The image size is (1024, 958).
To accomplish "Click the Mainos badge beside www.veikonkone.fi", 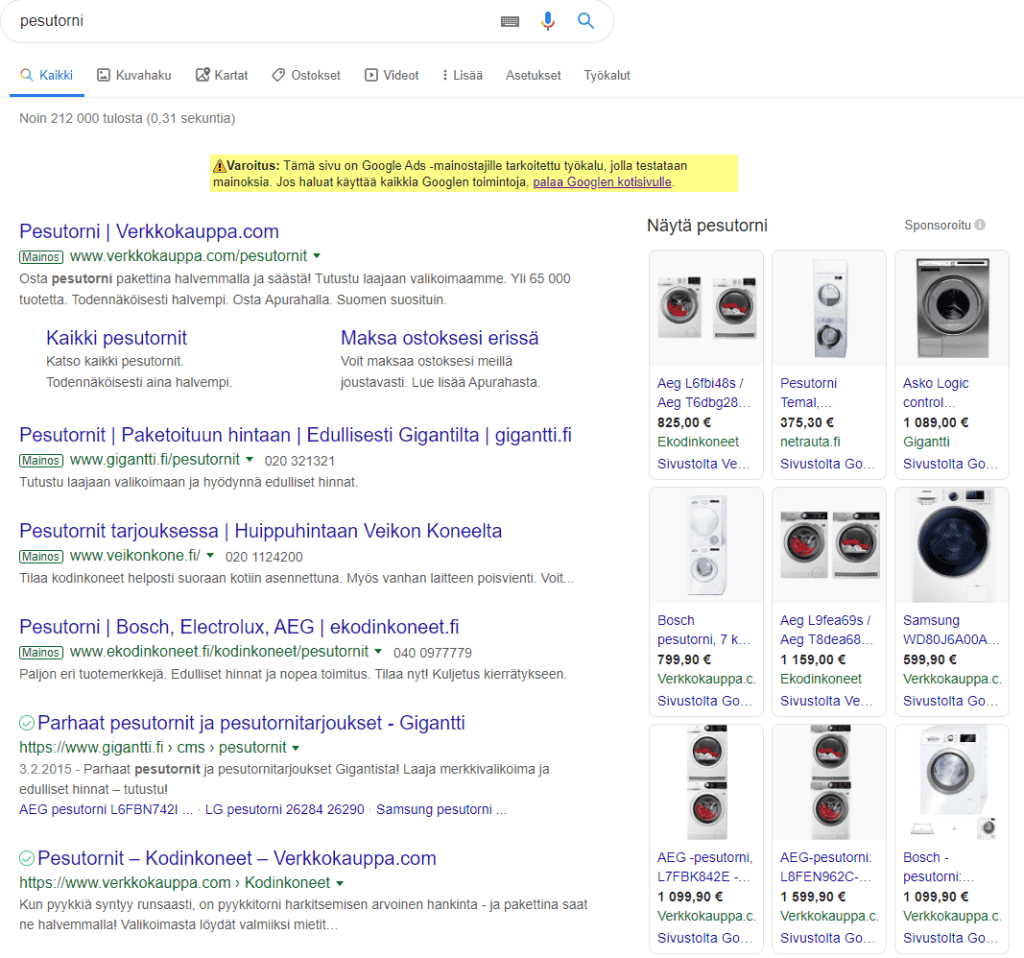I will [41, 556].
